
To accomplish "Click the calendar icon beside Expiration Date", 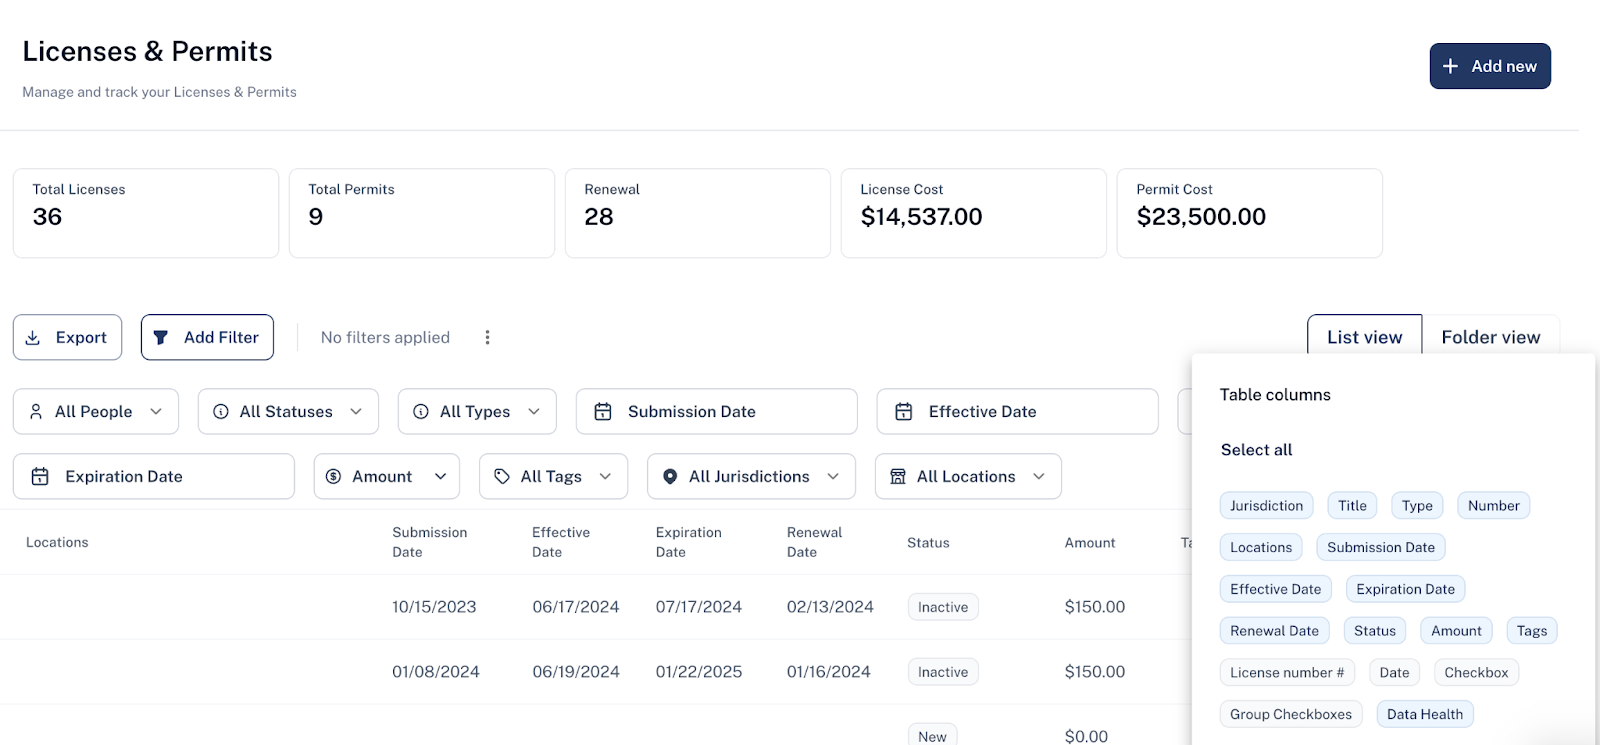I will (x=40, y=477).
